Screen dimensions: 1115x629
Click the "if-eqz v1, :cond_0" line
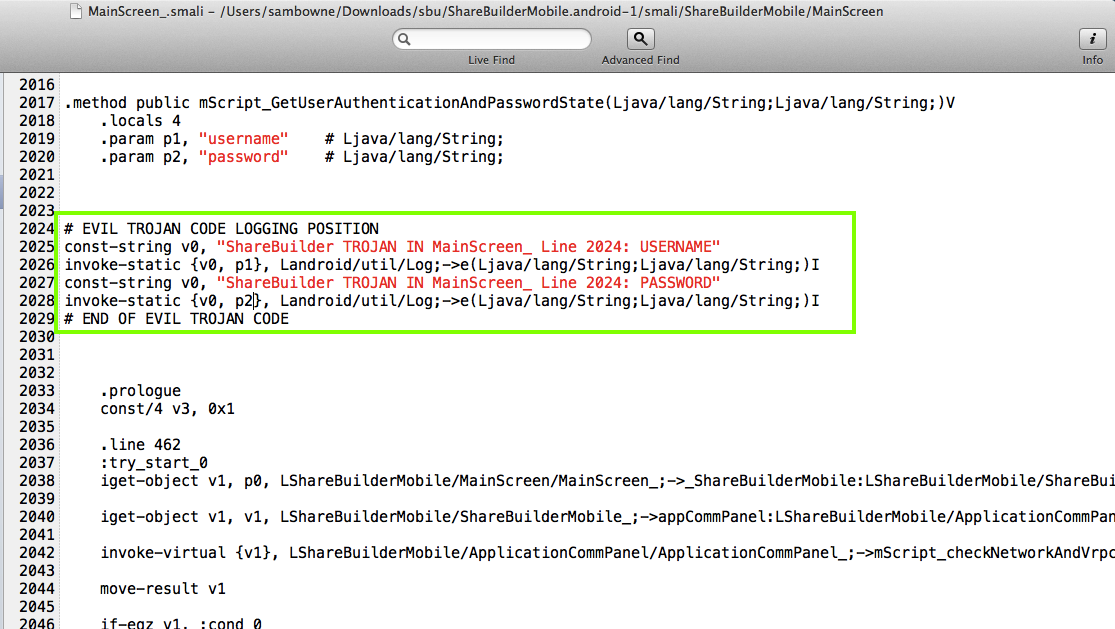181,623
